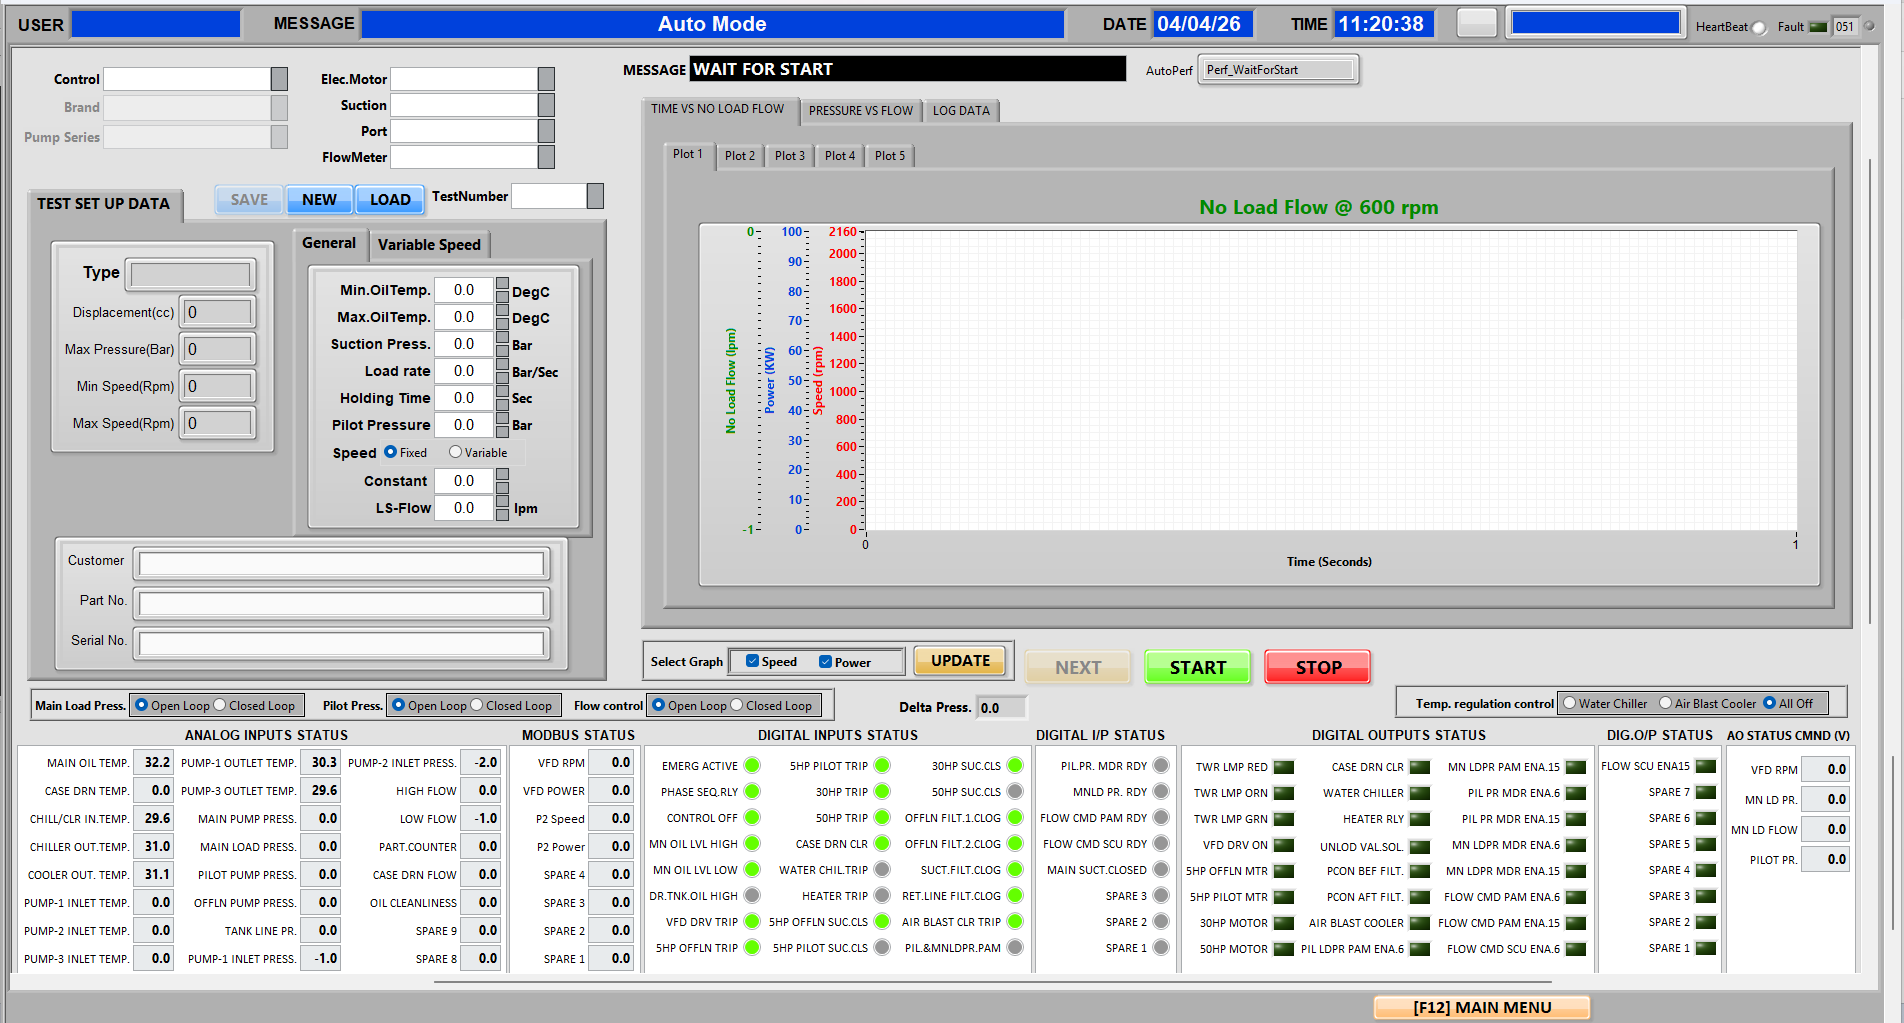Click the 50HP SUC.CLS gray indicator
This screenshot has height=1023, width=1904.
tap(1015, 792)
